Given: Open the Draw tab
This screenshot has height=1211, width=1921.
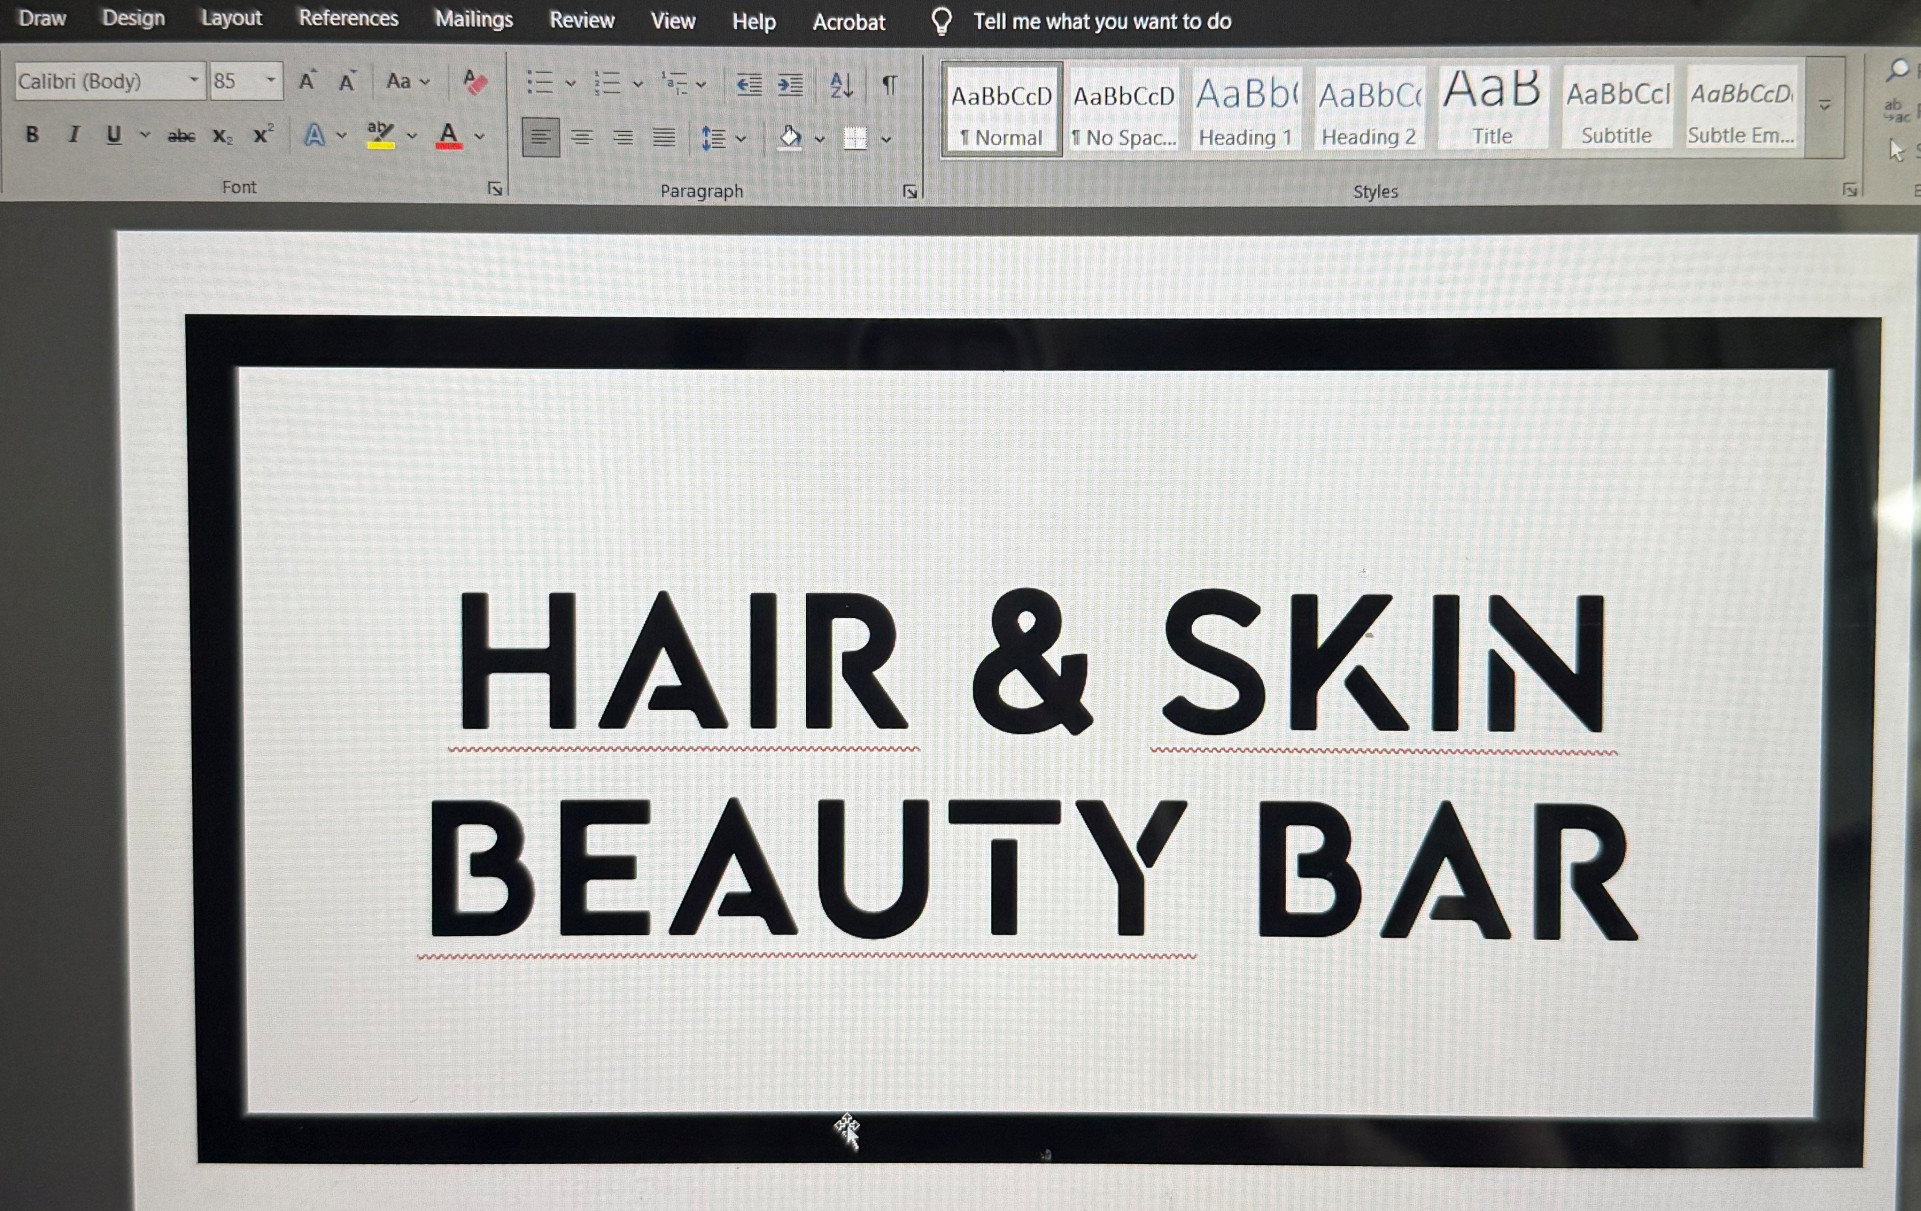Looking at the screenshot, I should pyautogui.click(x=42, y=18).
